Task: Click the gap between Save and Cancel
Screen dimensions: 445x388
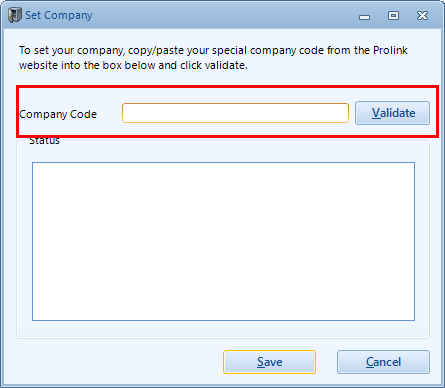Action: 326,362
